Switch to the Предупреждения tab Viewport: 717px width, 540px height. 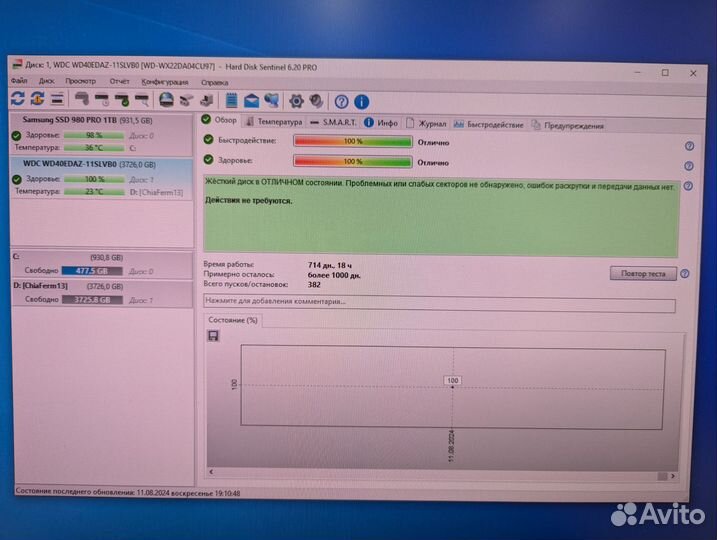coord(568,125)
